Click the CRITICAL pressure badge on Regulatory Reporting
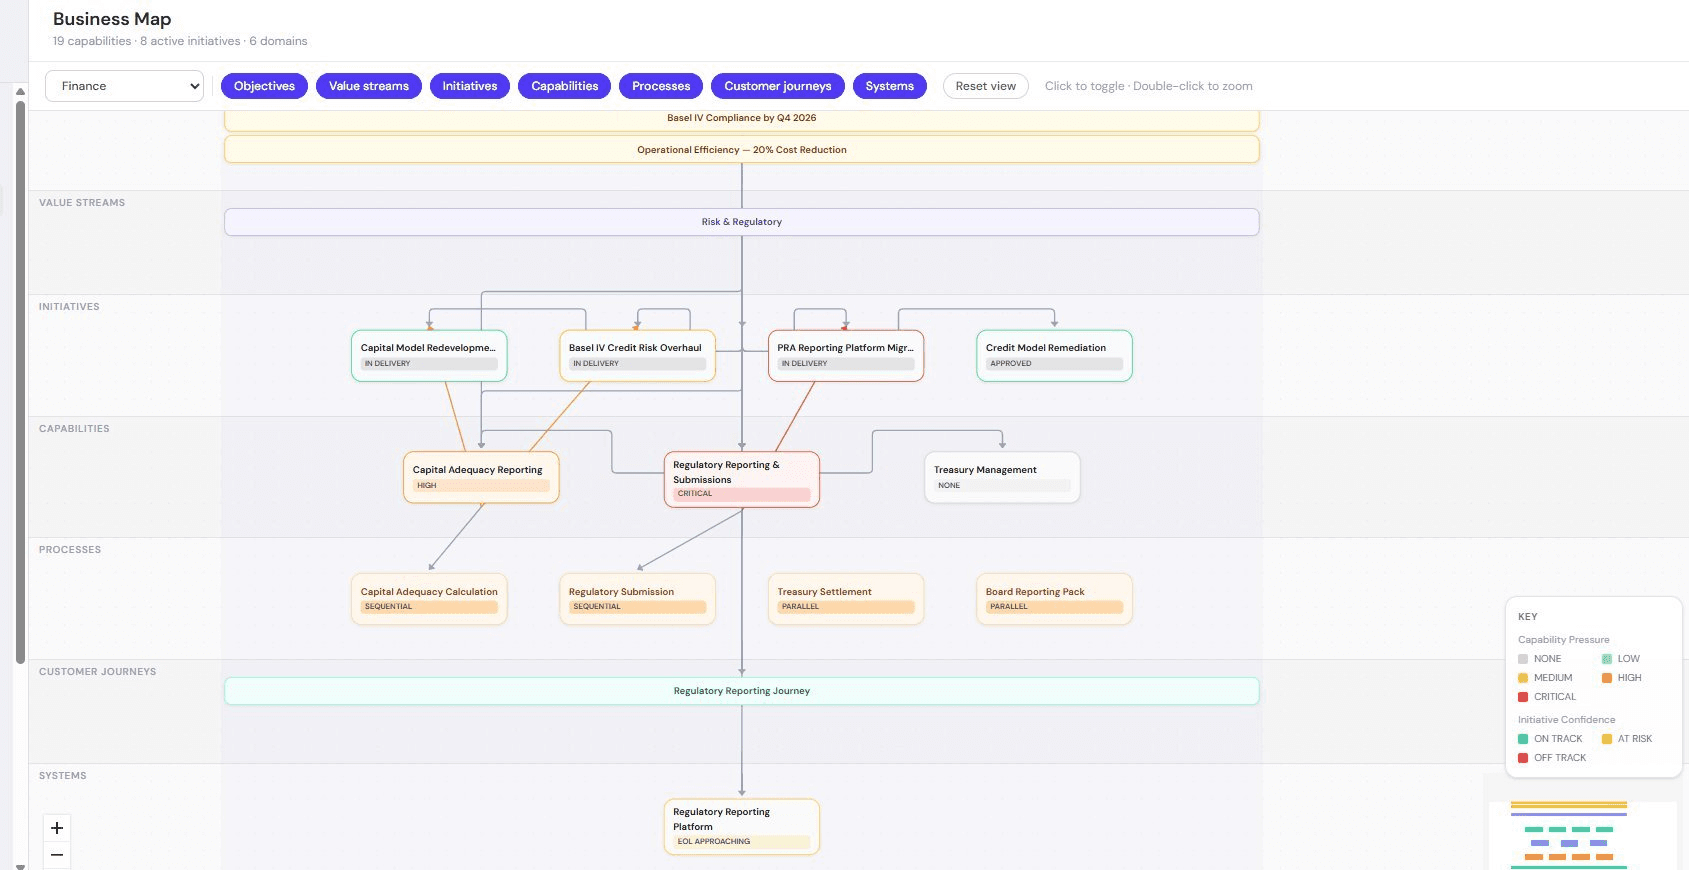 click(x=742, y=494)
